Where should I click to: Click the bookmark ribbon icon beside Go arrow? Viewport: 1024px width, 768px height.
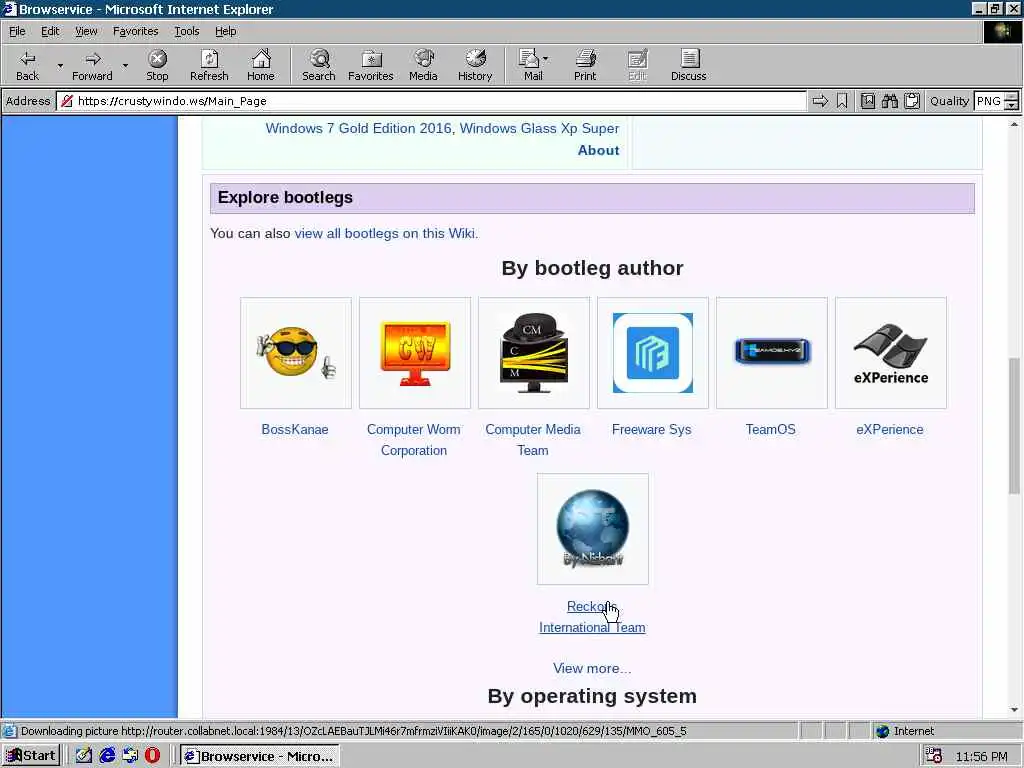(x=842, y=101)
